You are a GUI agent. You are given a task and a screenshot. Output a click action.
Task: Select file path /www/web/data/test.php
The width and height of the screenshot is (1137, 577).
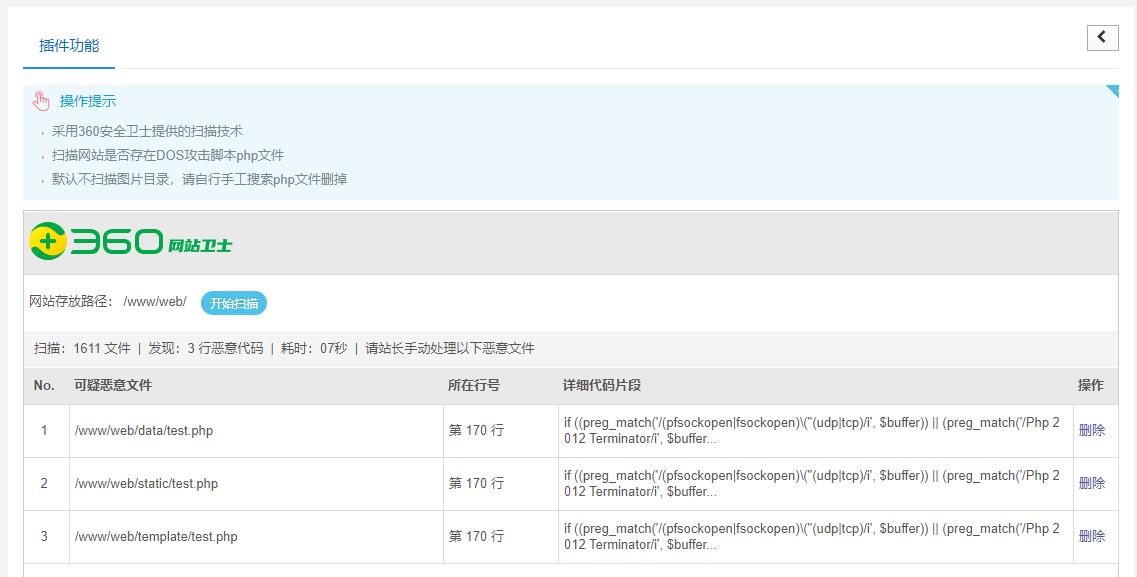(144, 431)
